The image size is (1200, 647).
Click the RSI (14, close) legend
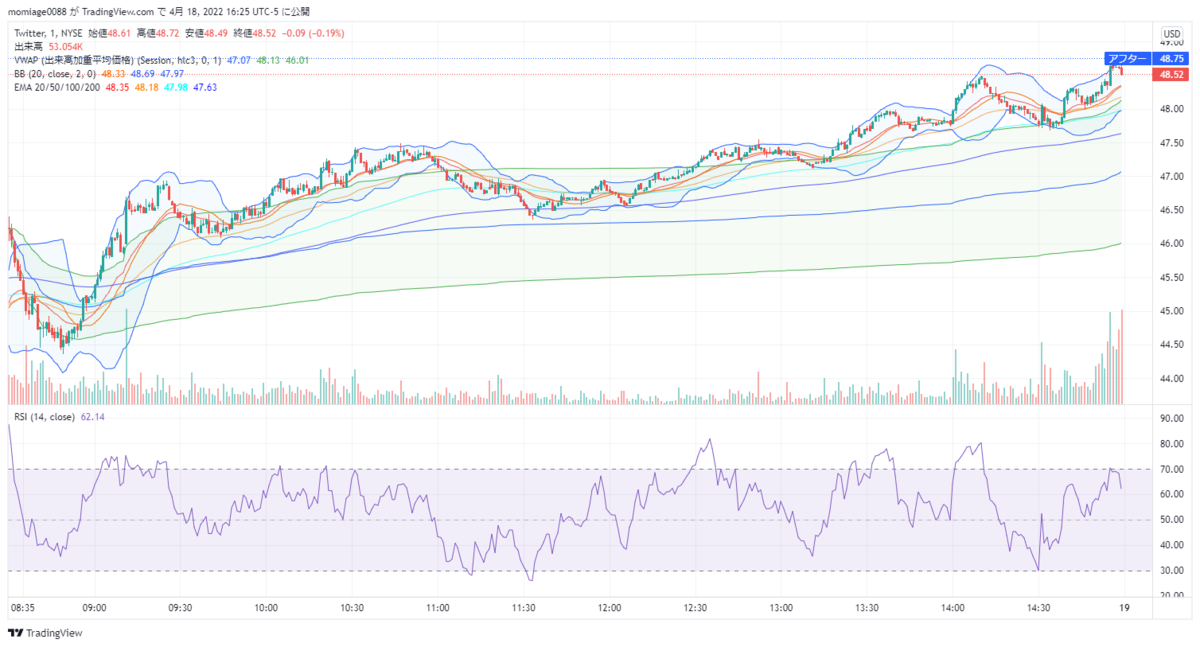(x=44, y=416)
